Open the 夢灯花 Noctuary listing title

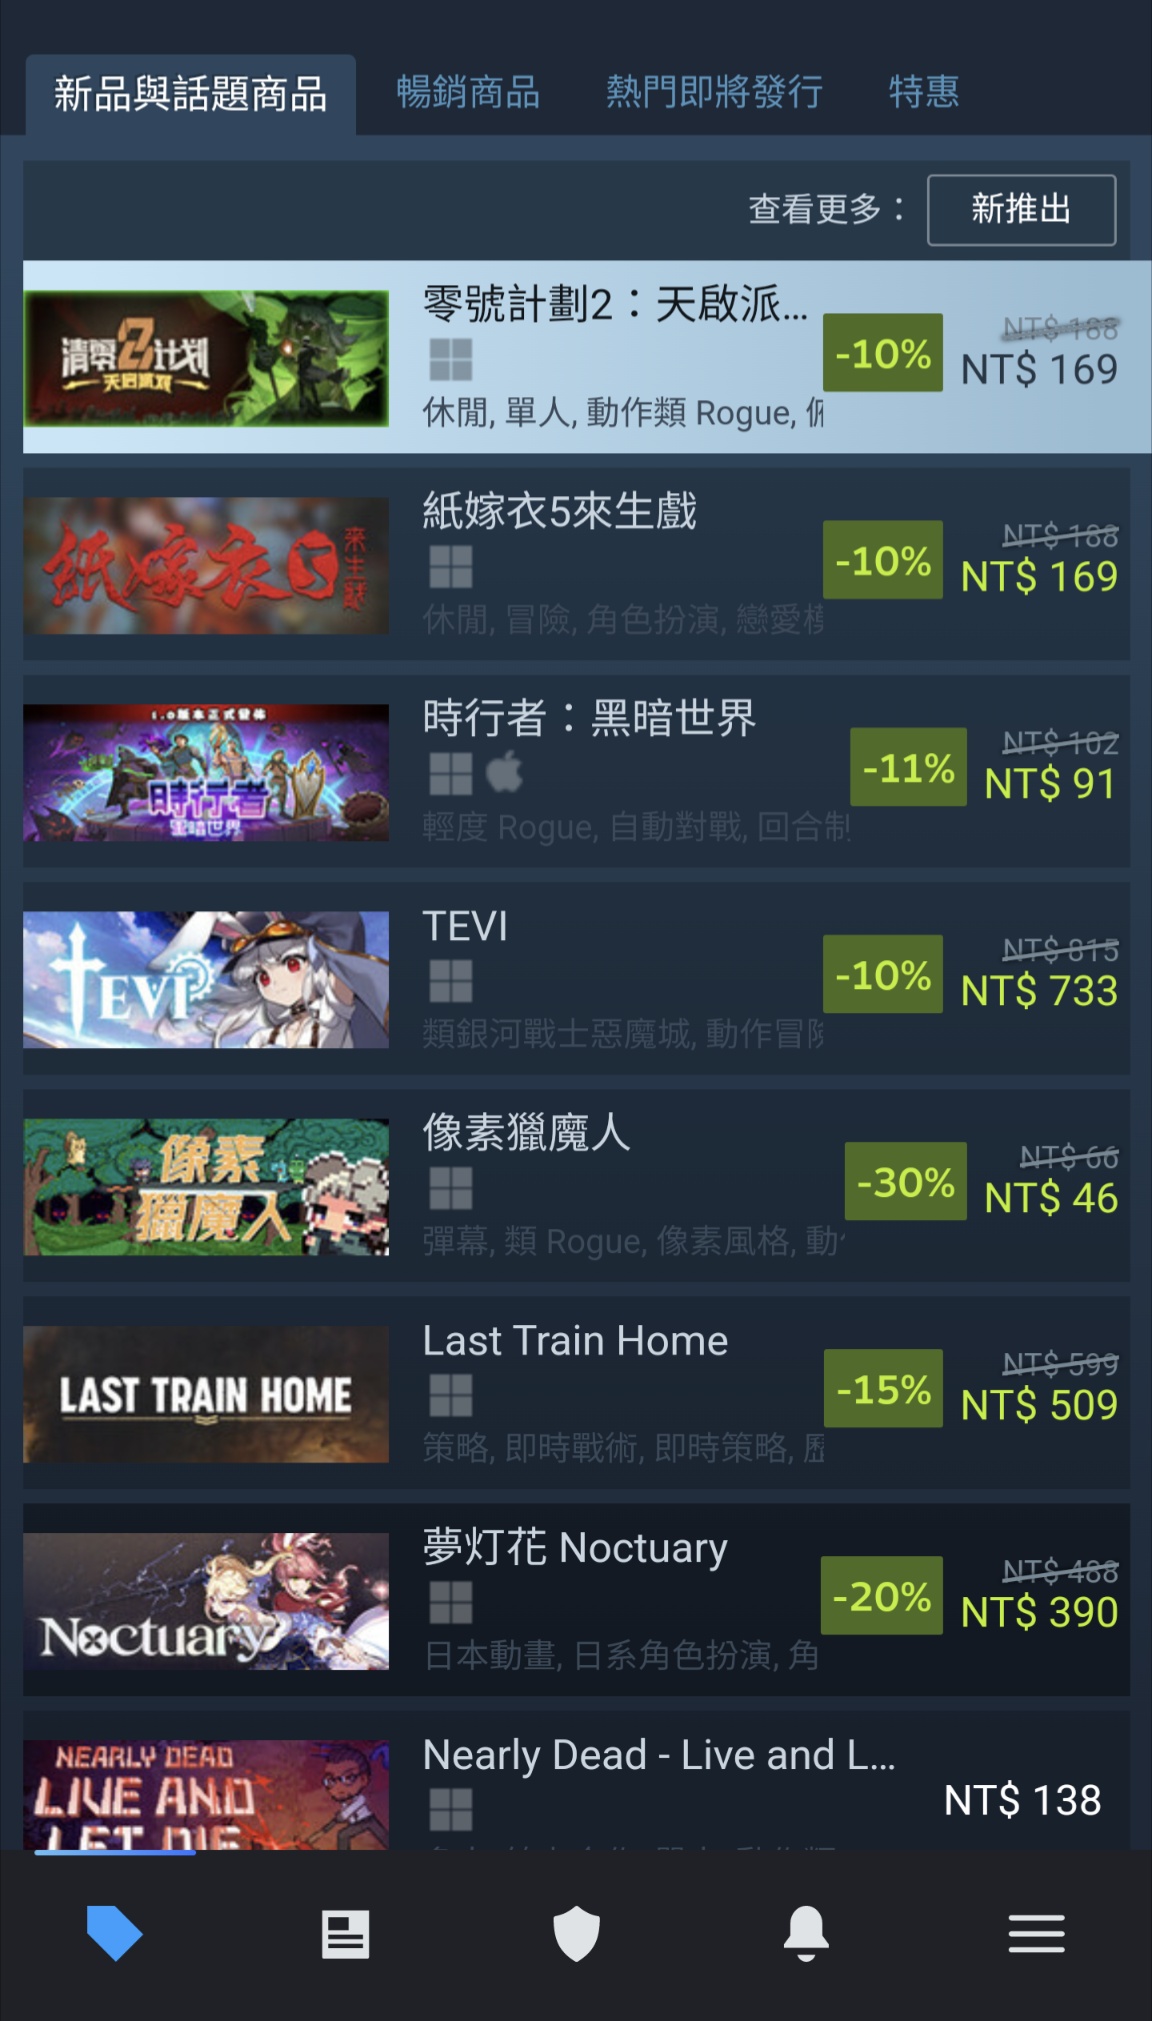tap(575, 1547)
